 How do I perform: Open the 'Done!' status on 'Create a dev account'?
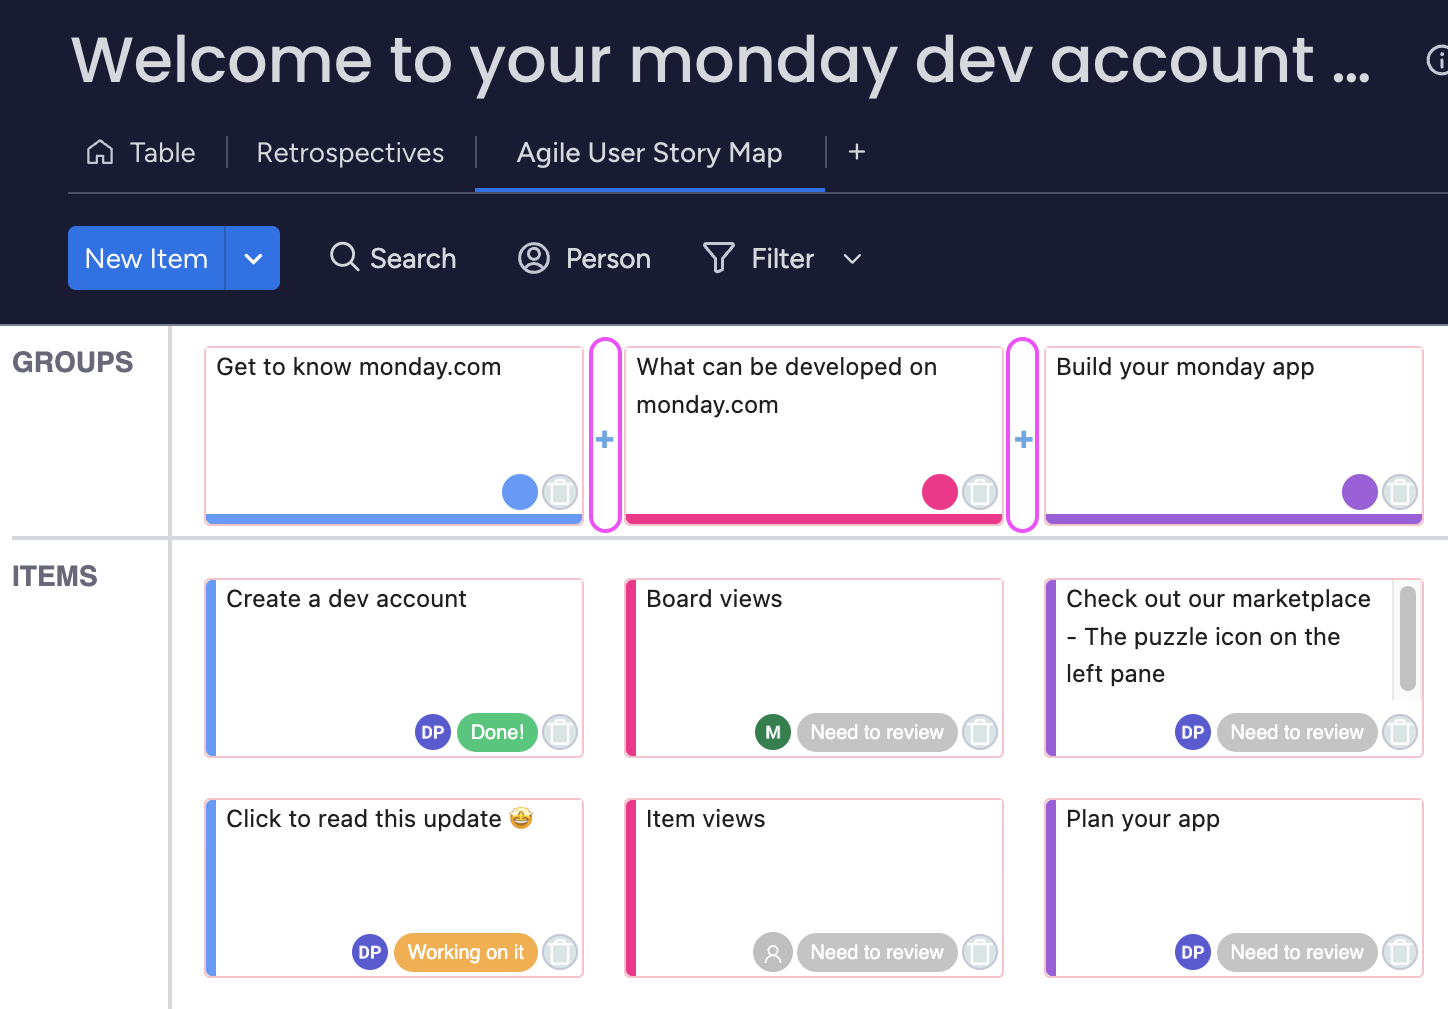click(x=497, y=732)
